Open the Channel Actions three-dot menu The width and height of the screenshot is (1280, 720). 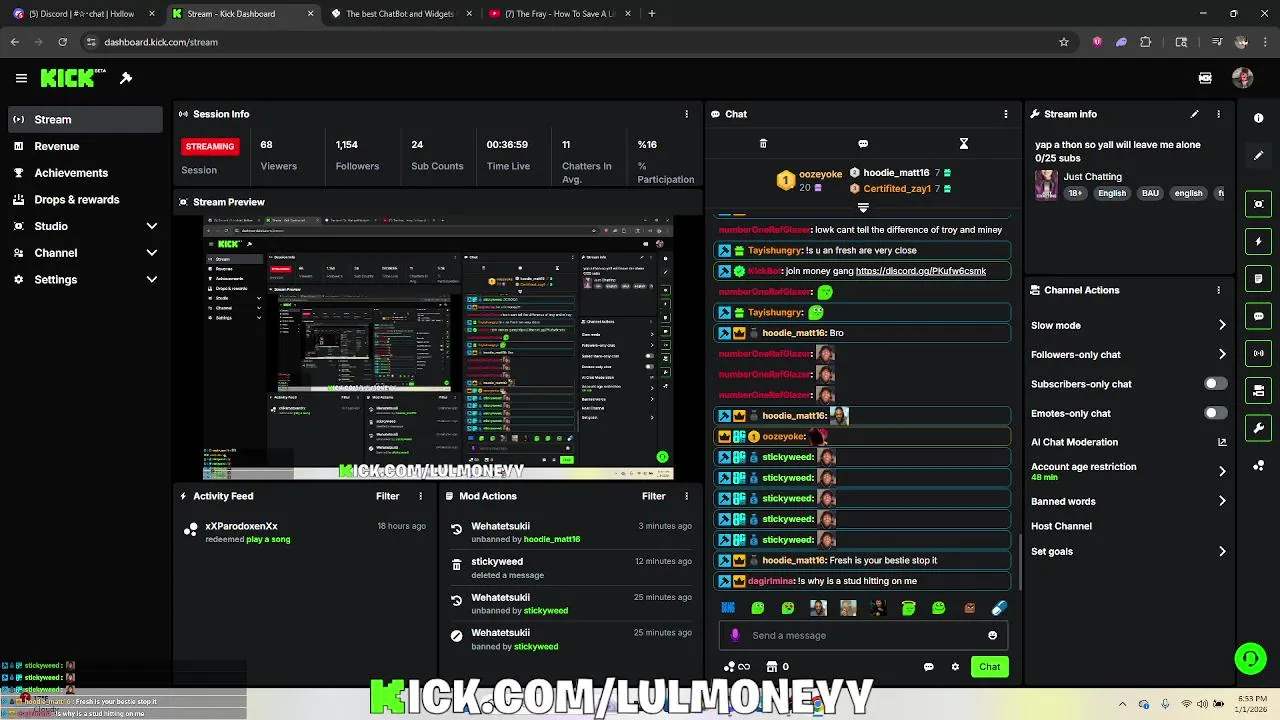[x=1218, y=290]
